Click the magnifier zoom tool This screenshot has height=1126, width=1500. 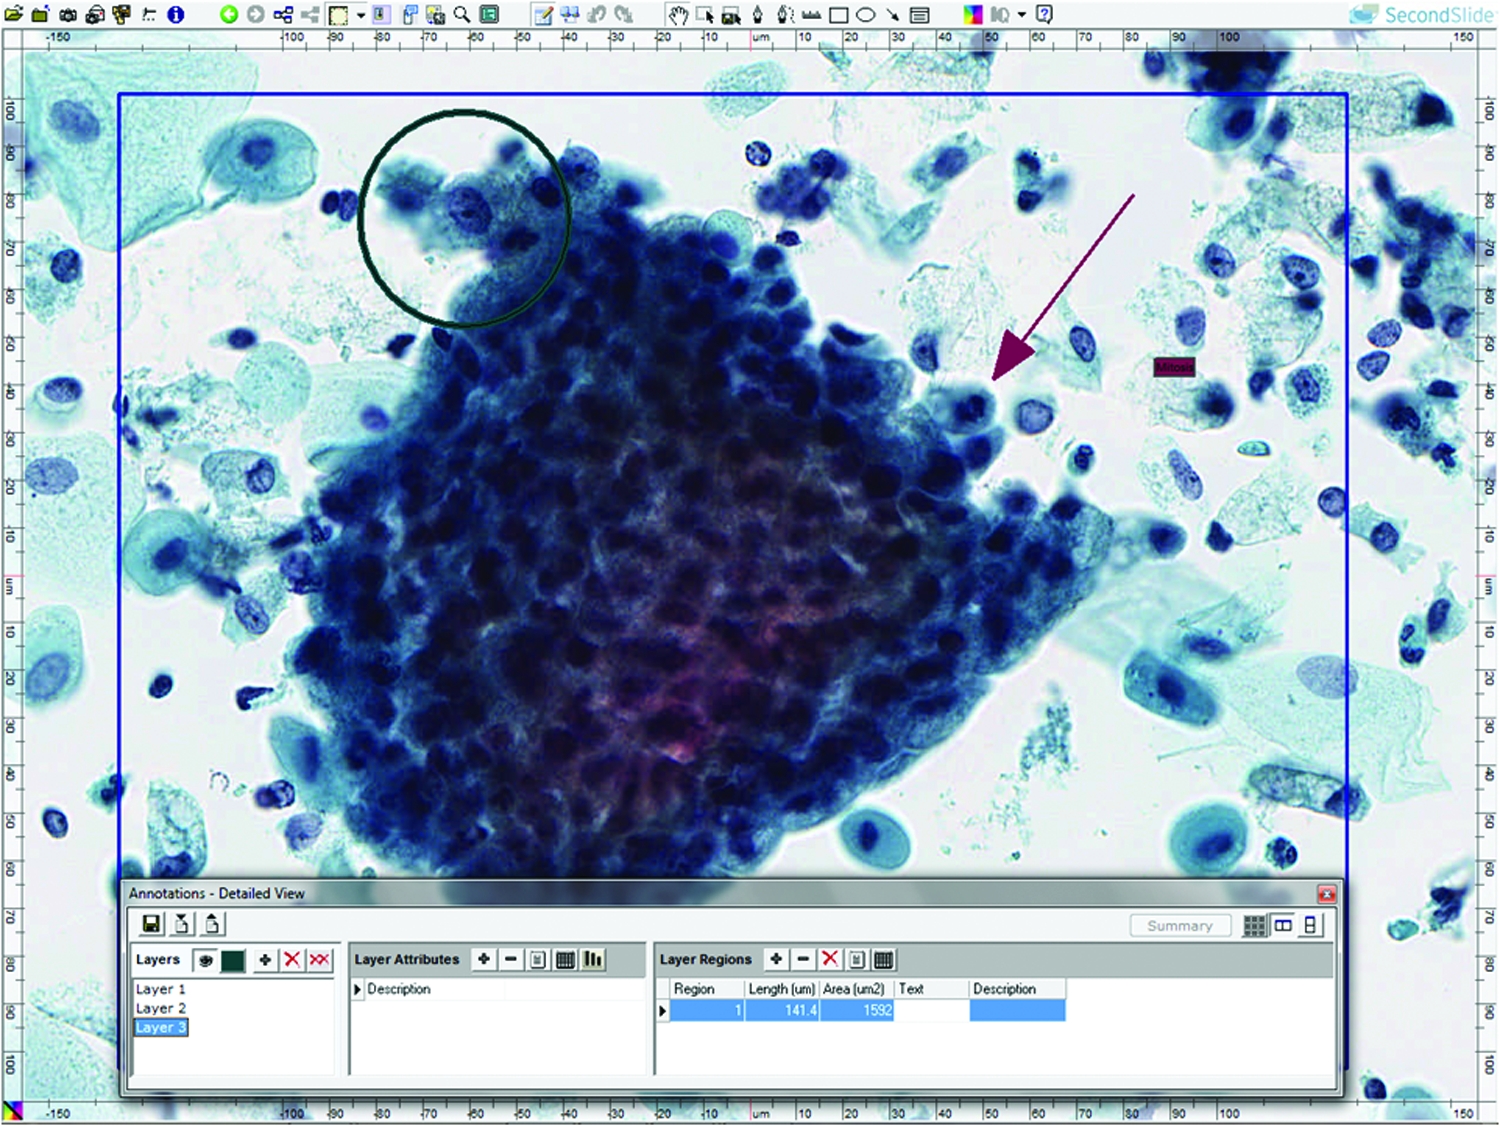462,15
